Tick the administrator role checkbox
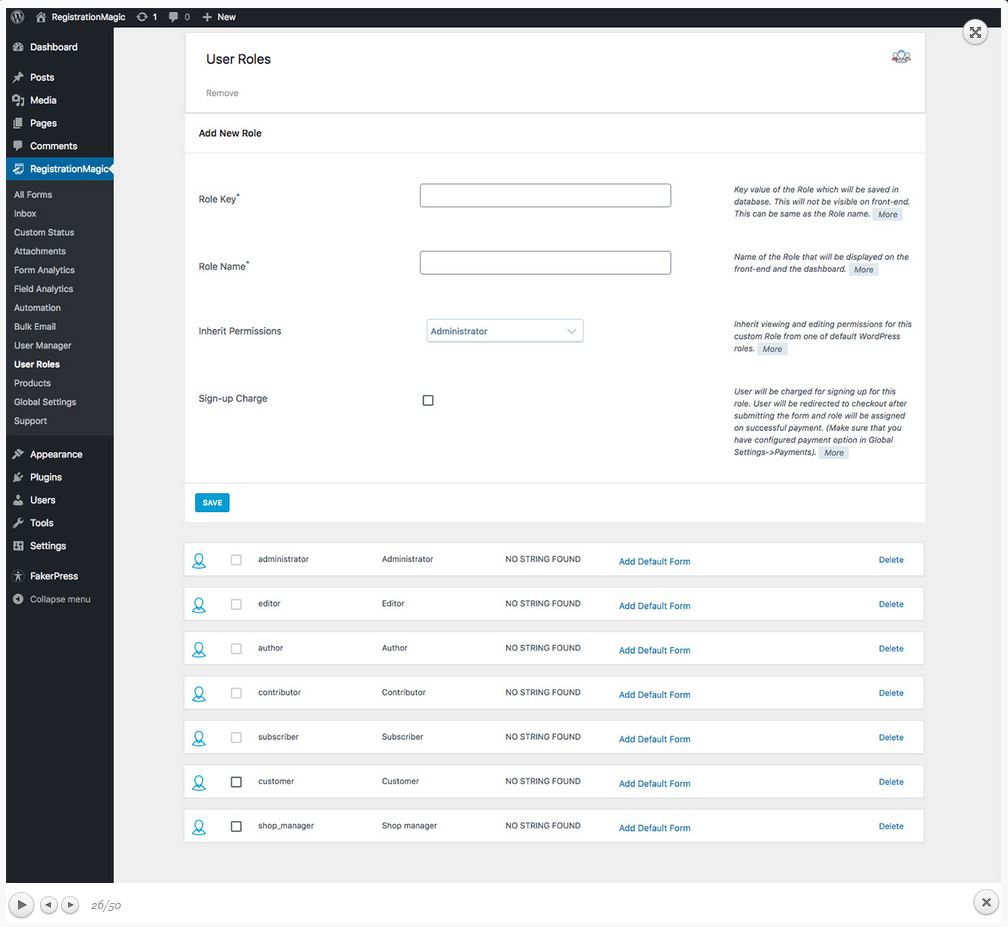The width and height of the screenshot is (1008, 927). tap(236, 560)
